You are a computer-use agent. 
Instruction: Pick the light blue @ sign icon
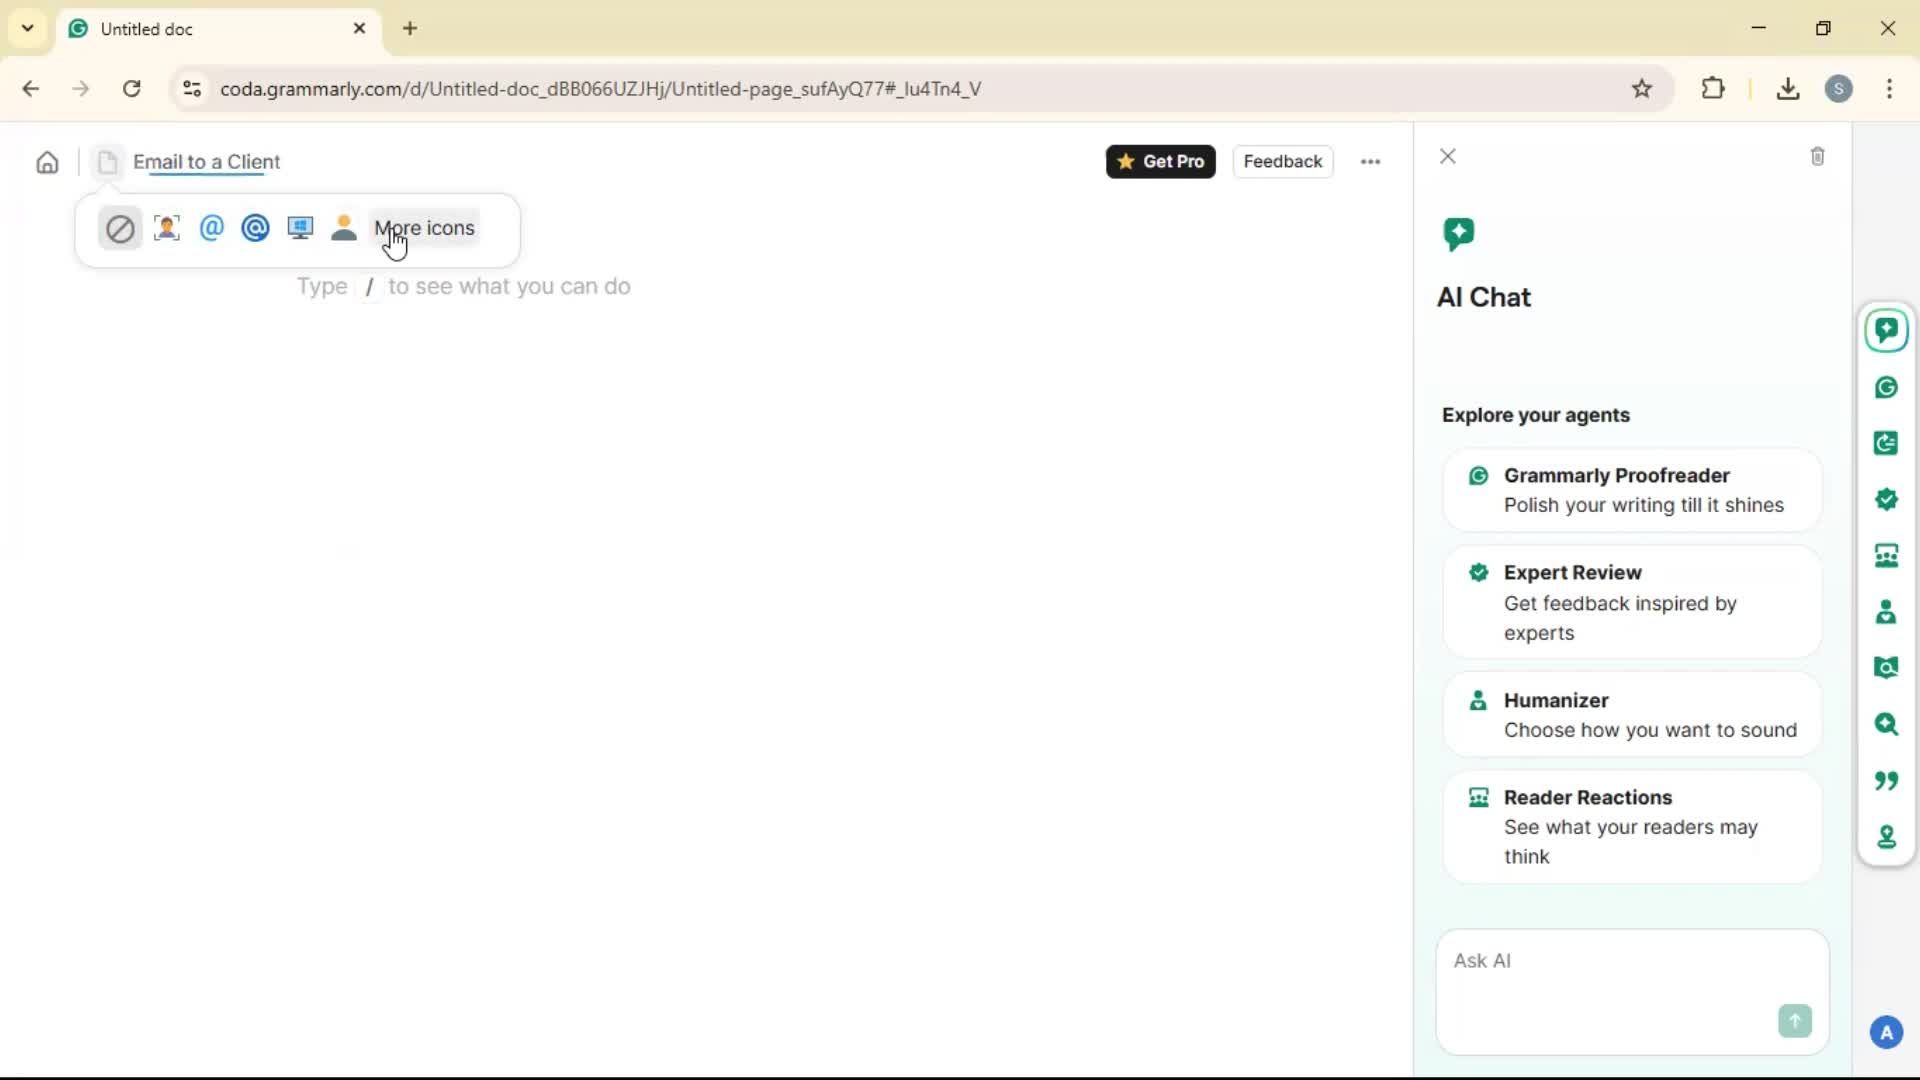click(x=211, y=228)
